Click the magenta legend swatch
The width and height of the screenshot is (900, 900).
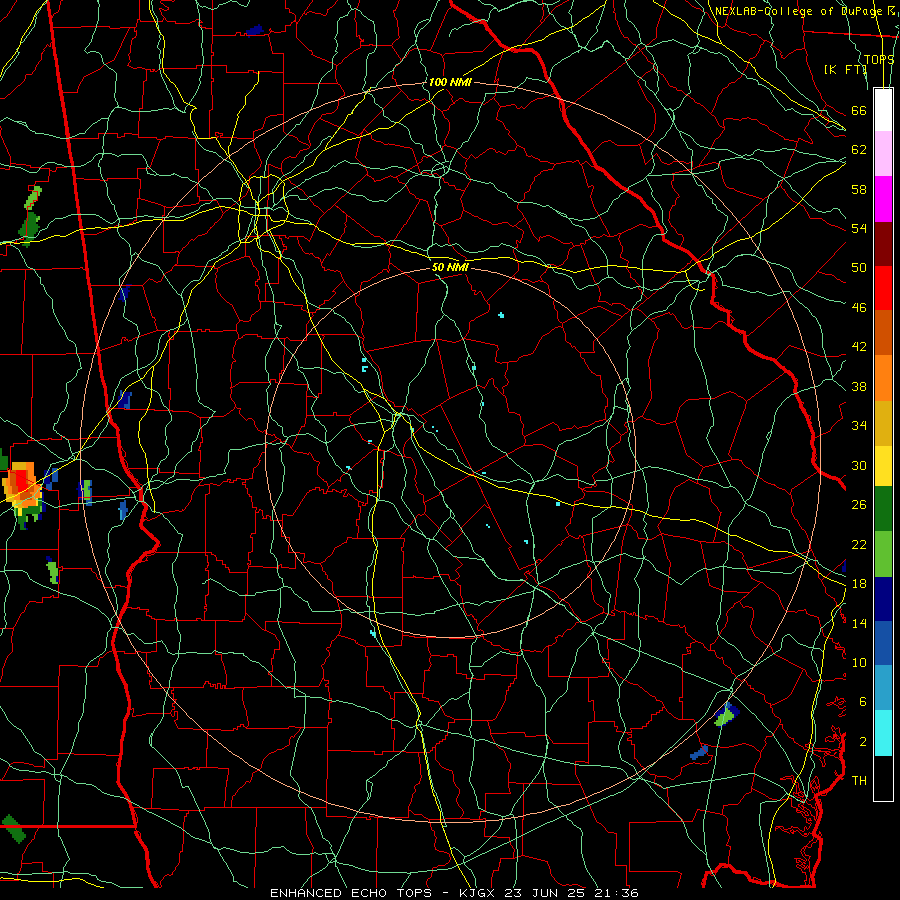point(883,199)
